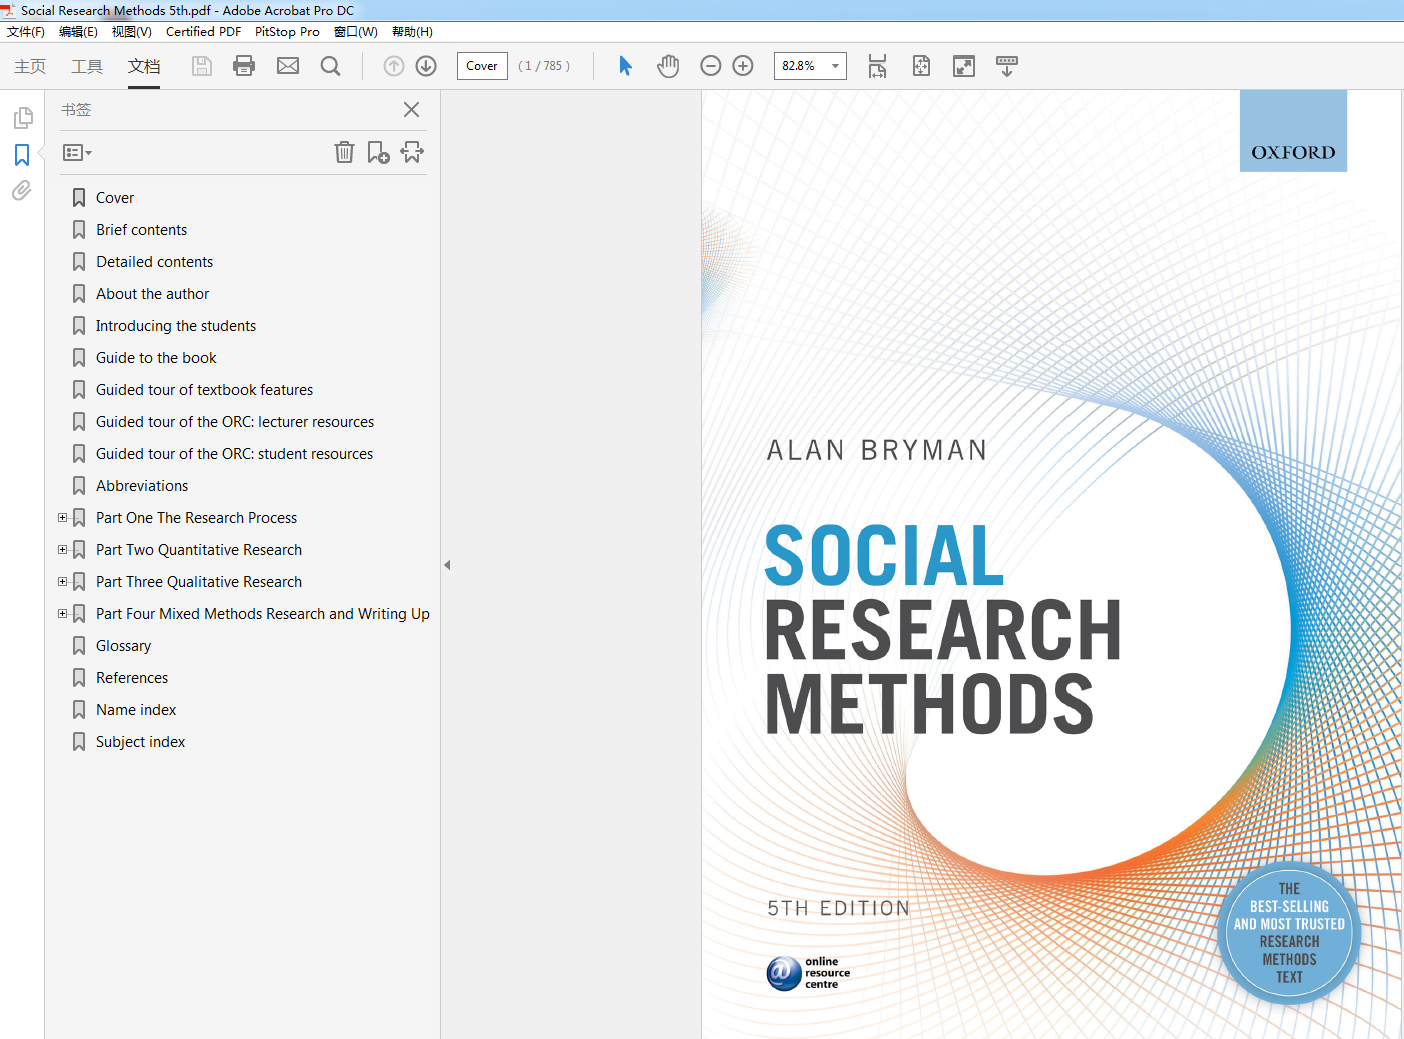1404x1039 pixels.
Task: Open the 窗口(W) menu
Action: 356,32
